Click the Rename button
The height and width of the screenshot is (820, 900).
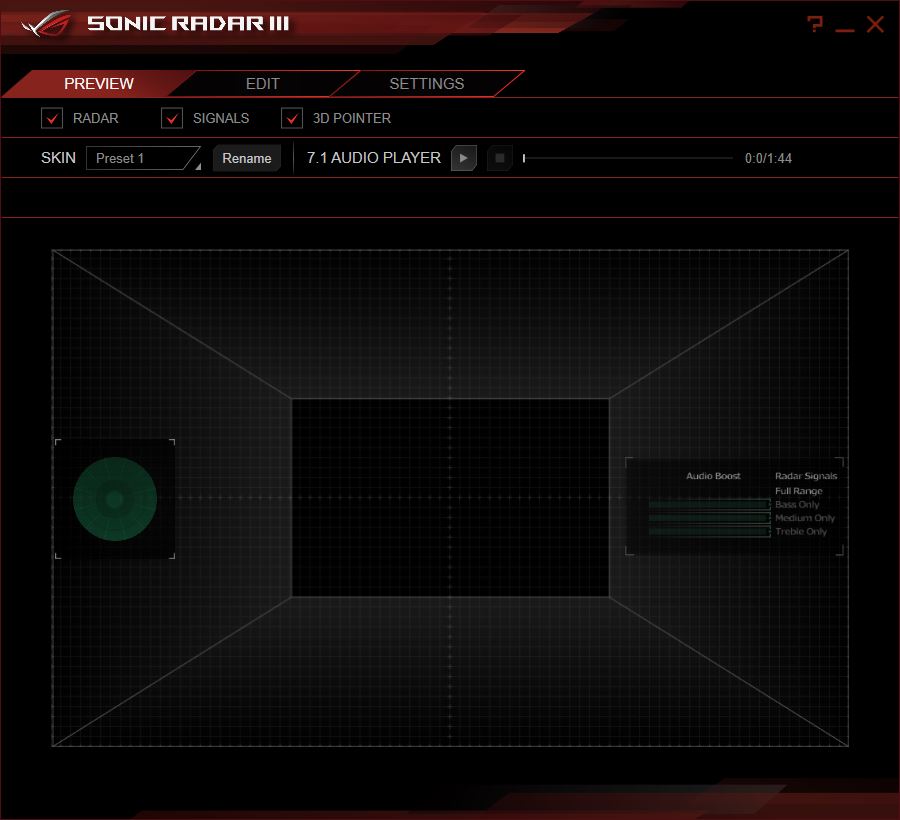point(247,158)
